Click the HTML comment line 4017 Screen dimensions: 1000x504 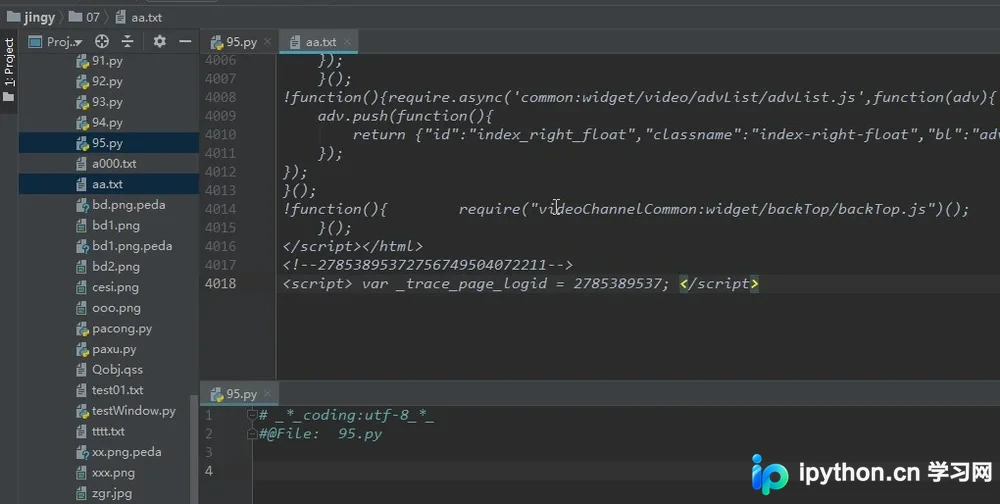[428, 265]
